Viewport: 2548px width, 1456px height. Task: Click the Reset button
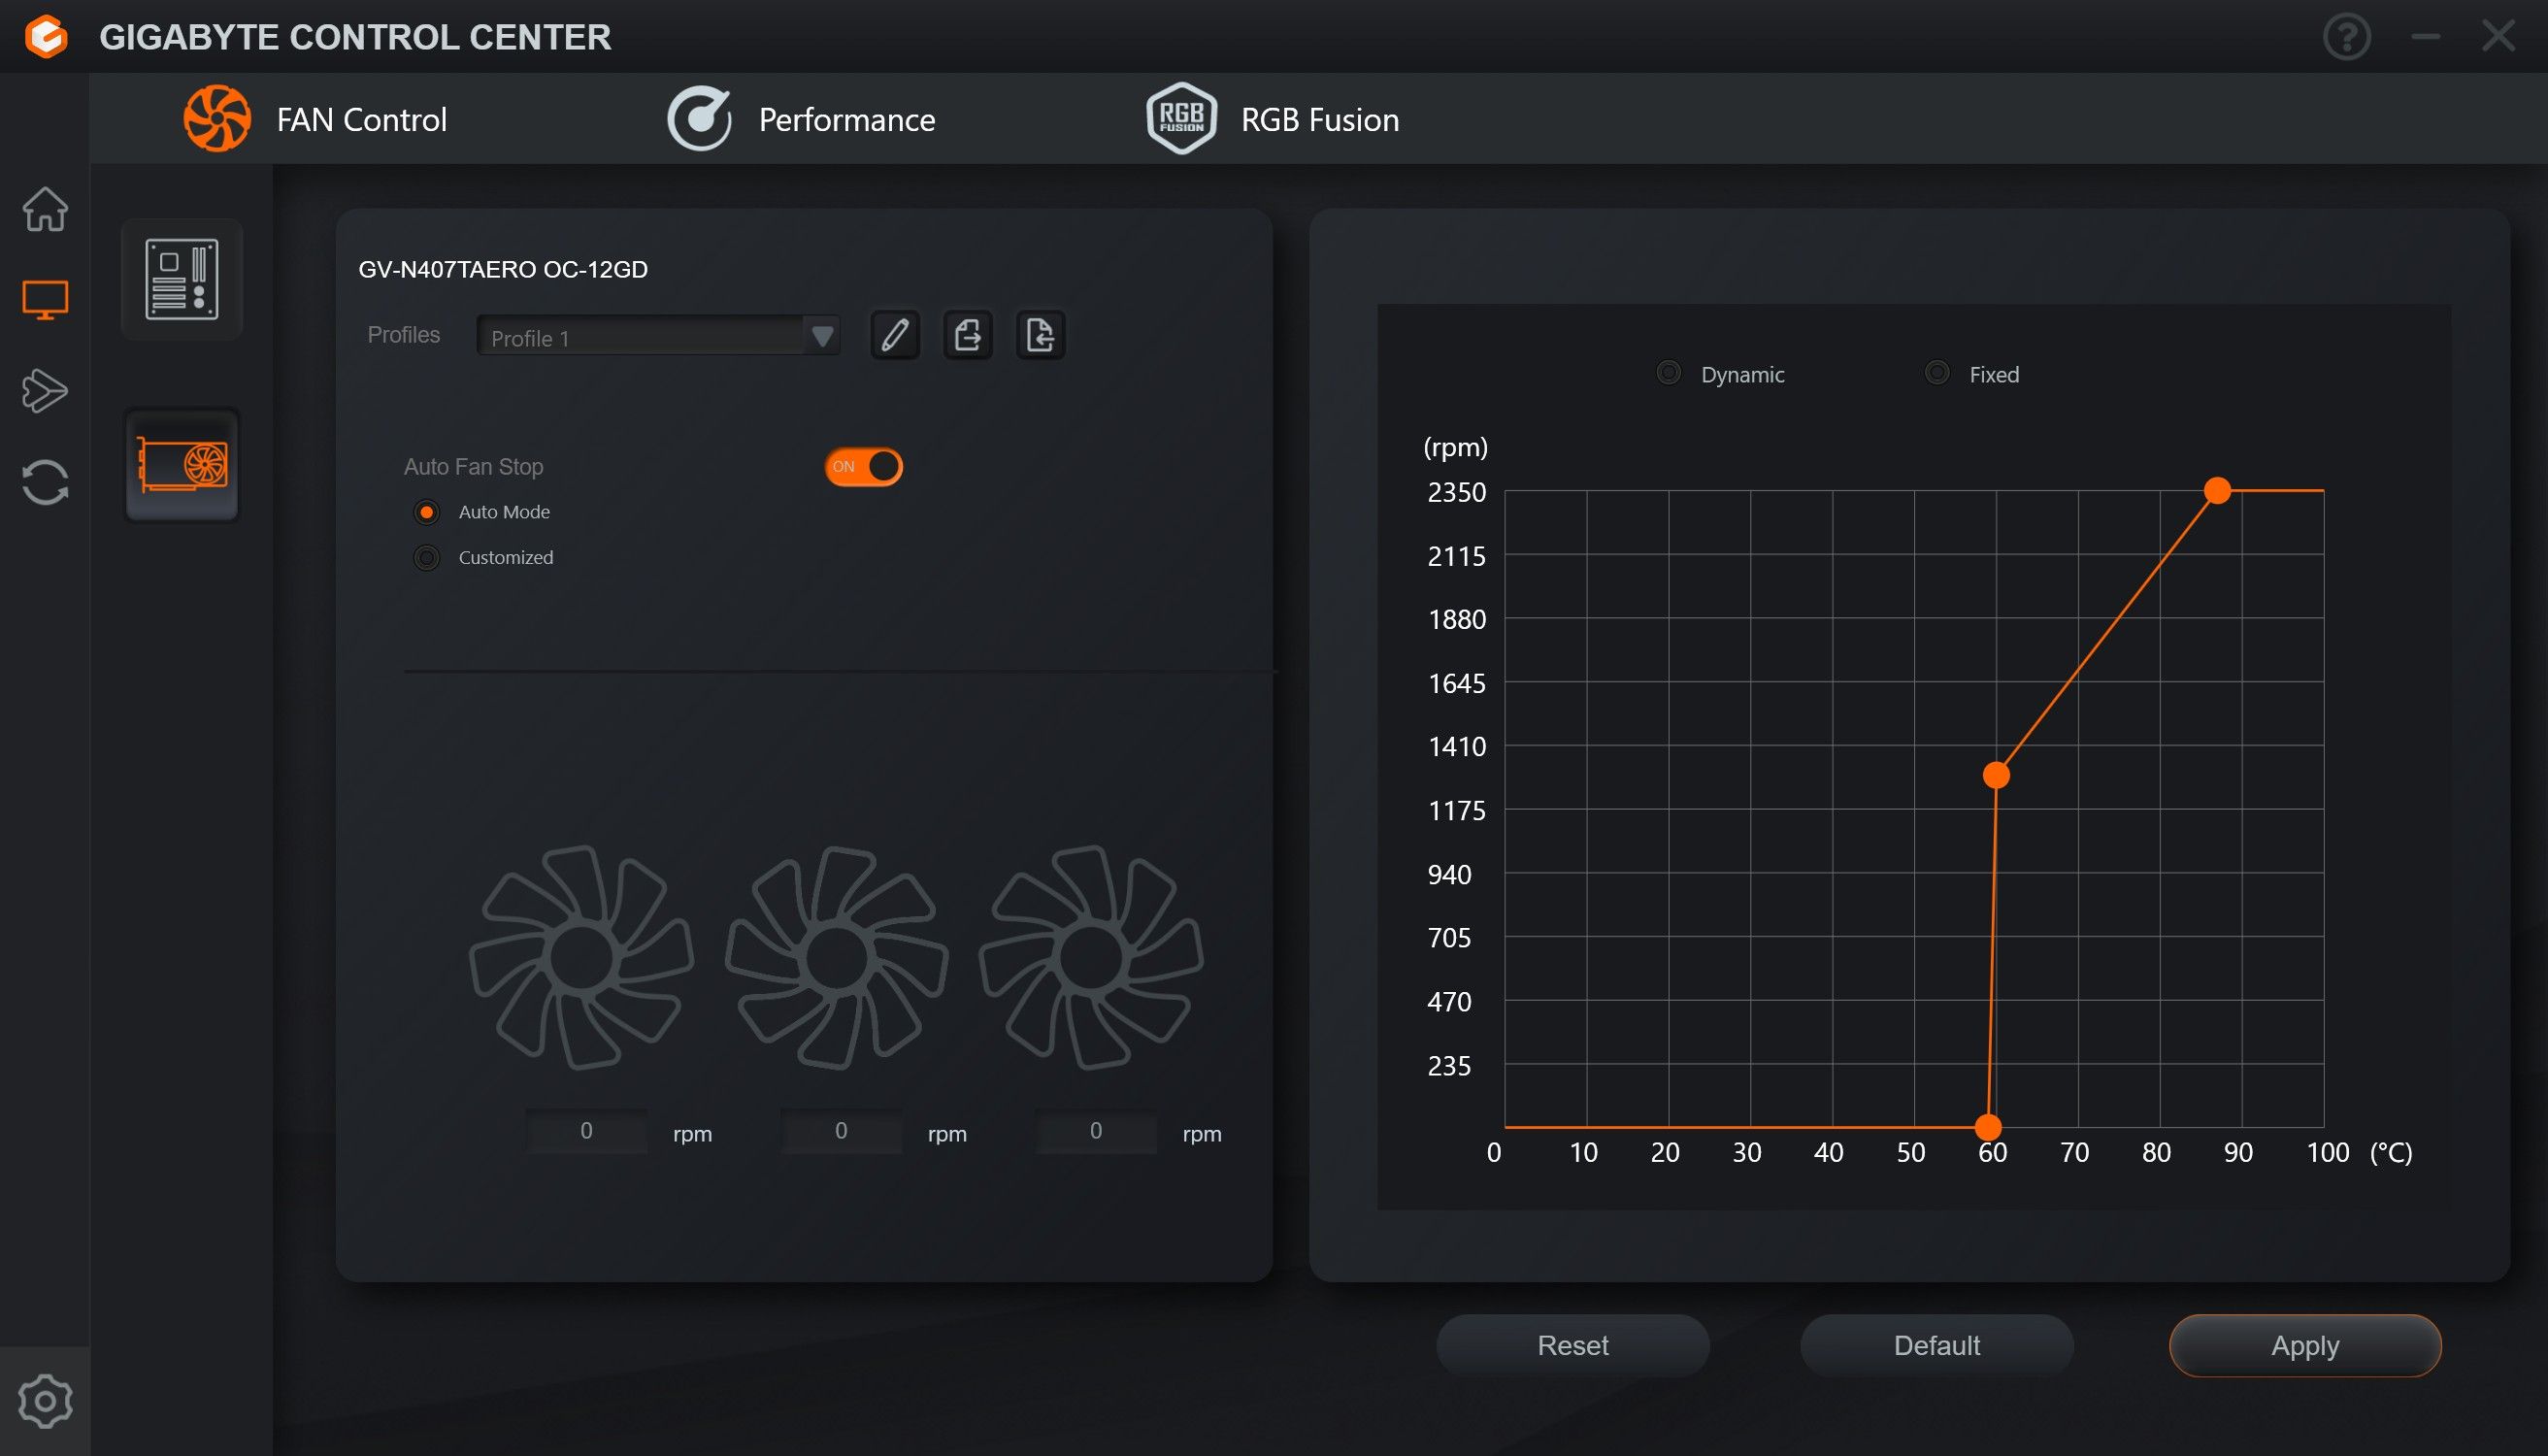pos(1573,1346)
